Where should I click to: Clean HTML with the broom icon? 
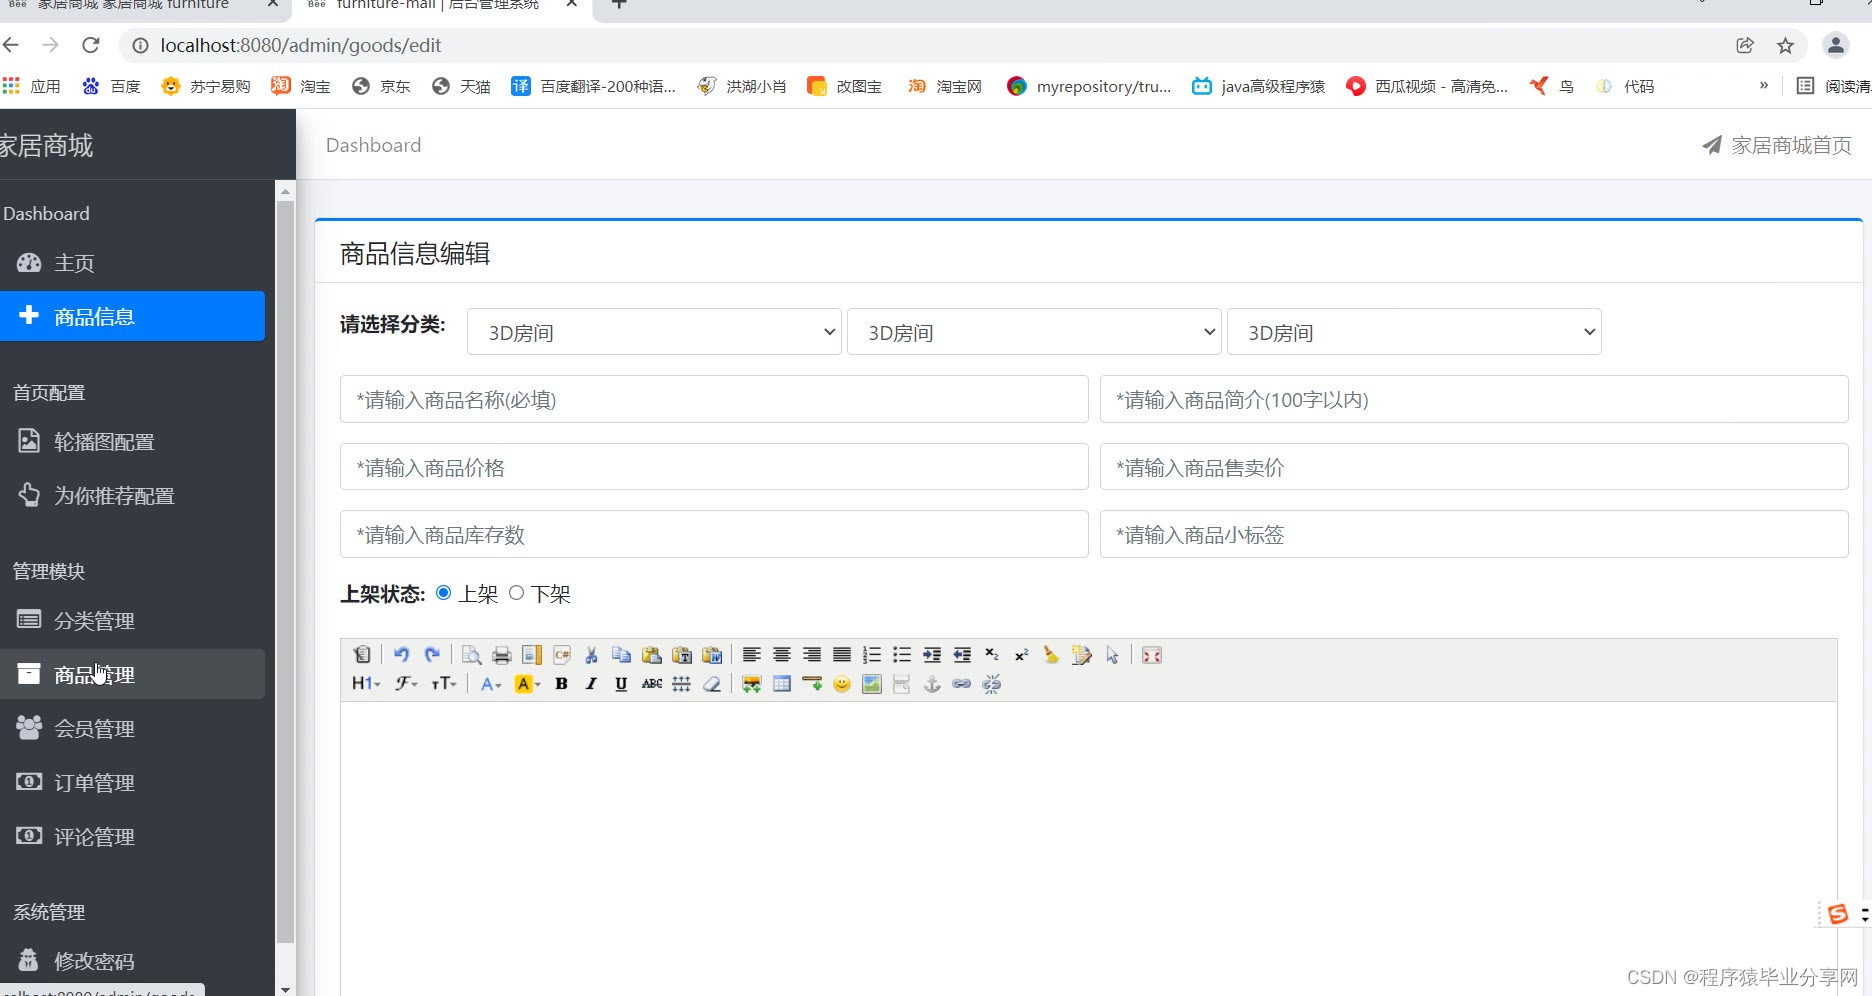(x=1051, y=655)
